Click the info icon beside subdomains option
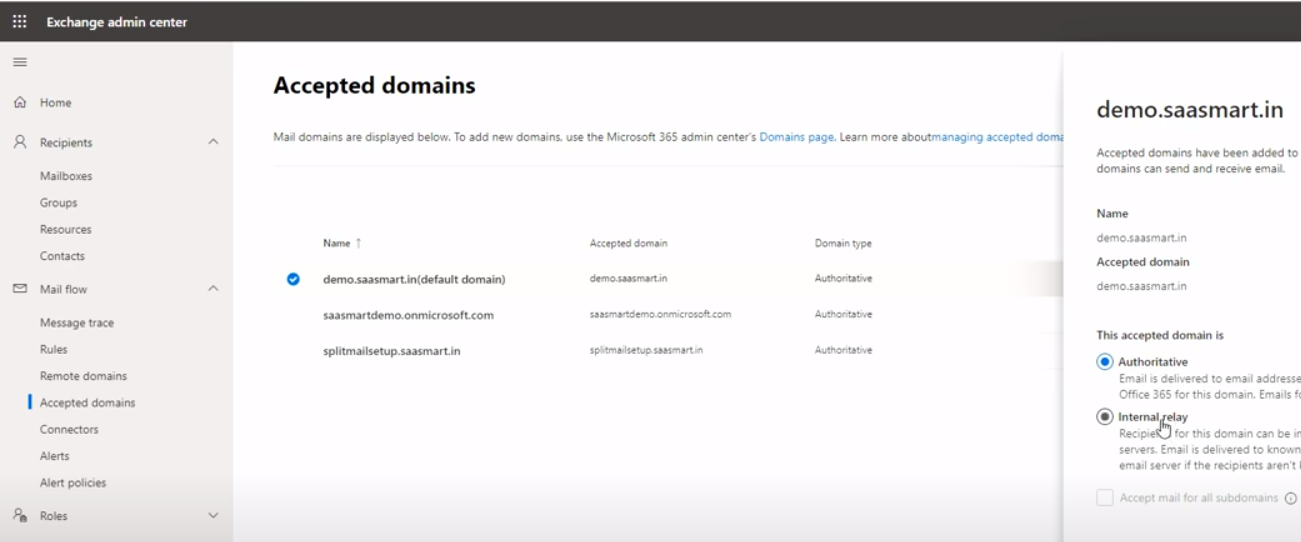Screen dimensions: 1301x542 point(1291,498)
